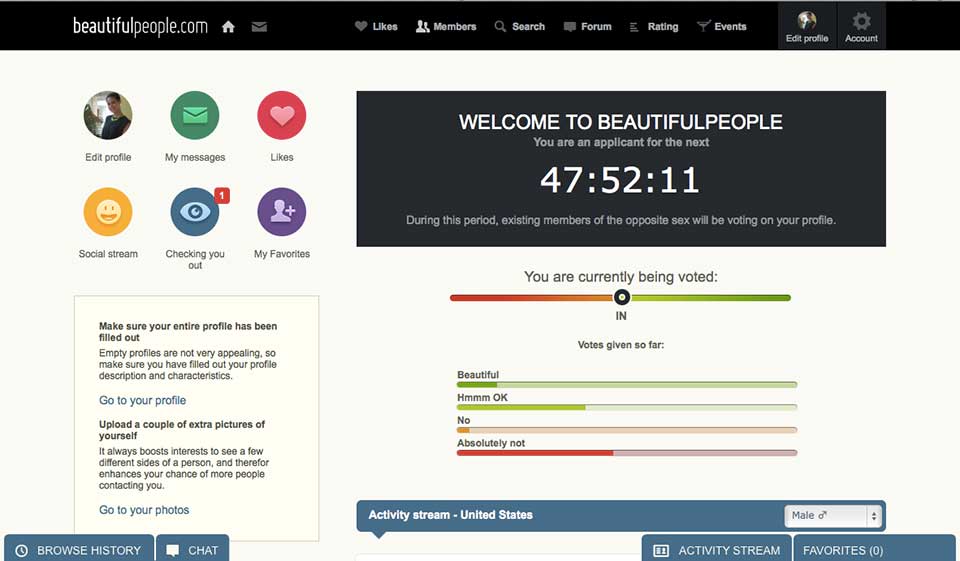Open the Activity Stream bottom tab
960x561 pixels.
(717, 550)
